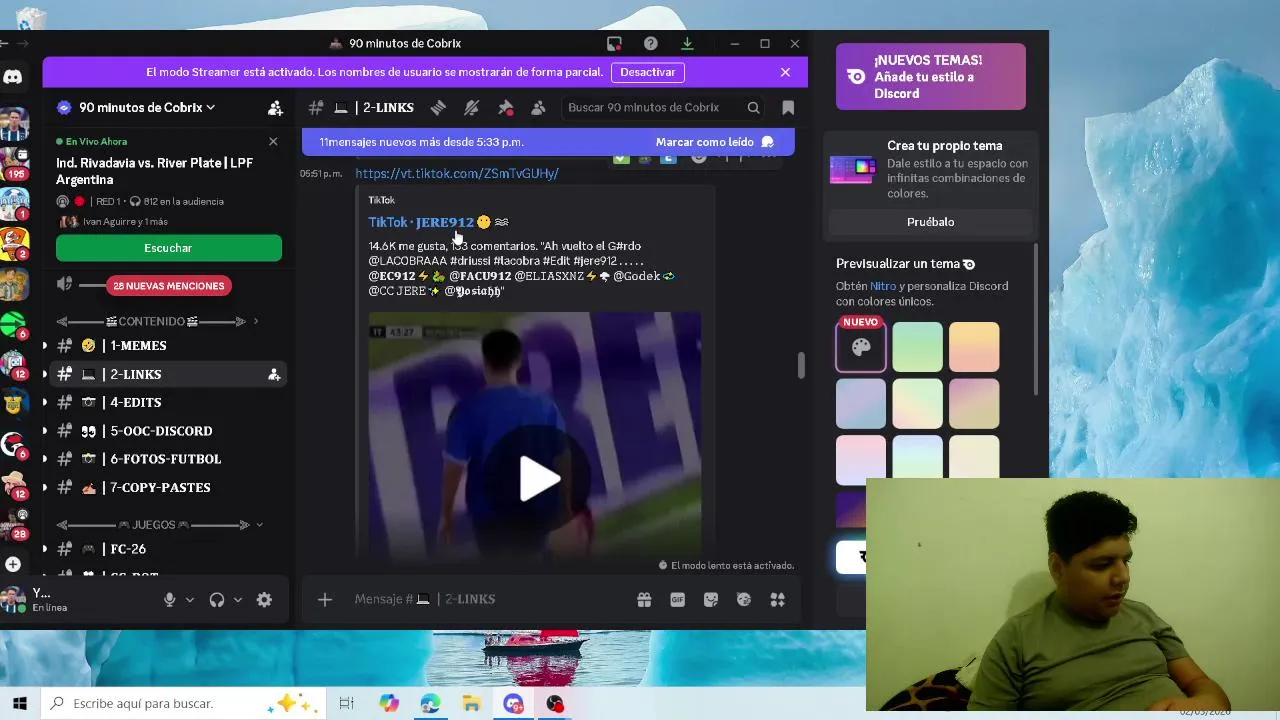Expand 4-EDITS channel threads arrow

pos(44,402)
